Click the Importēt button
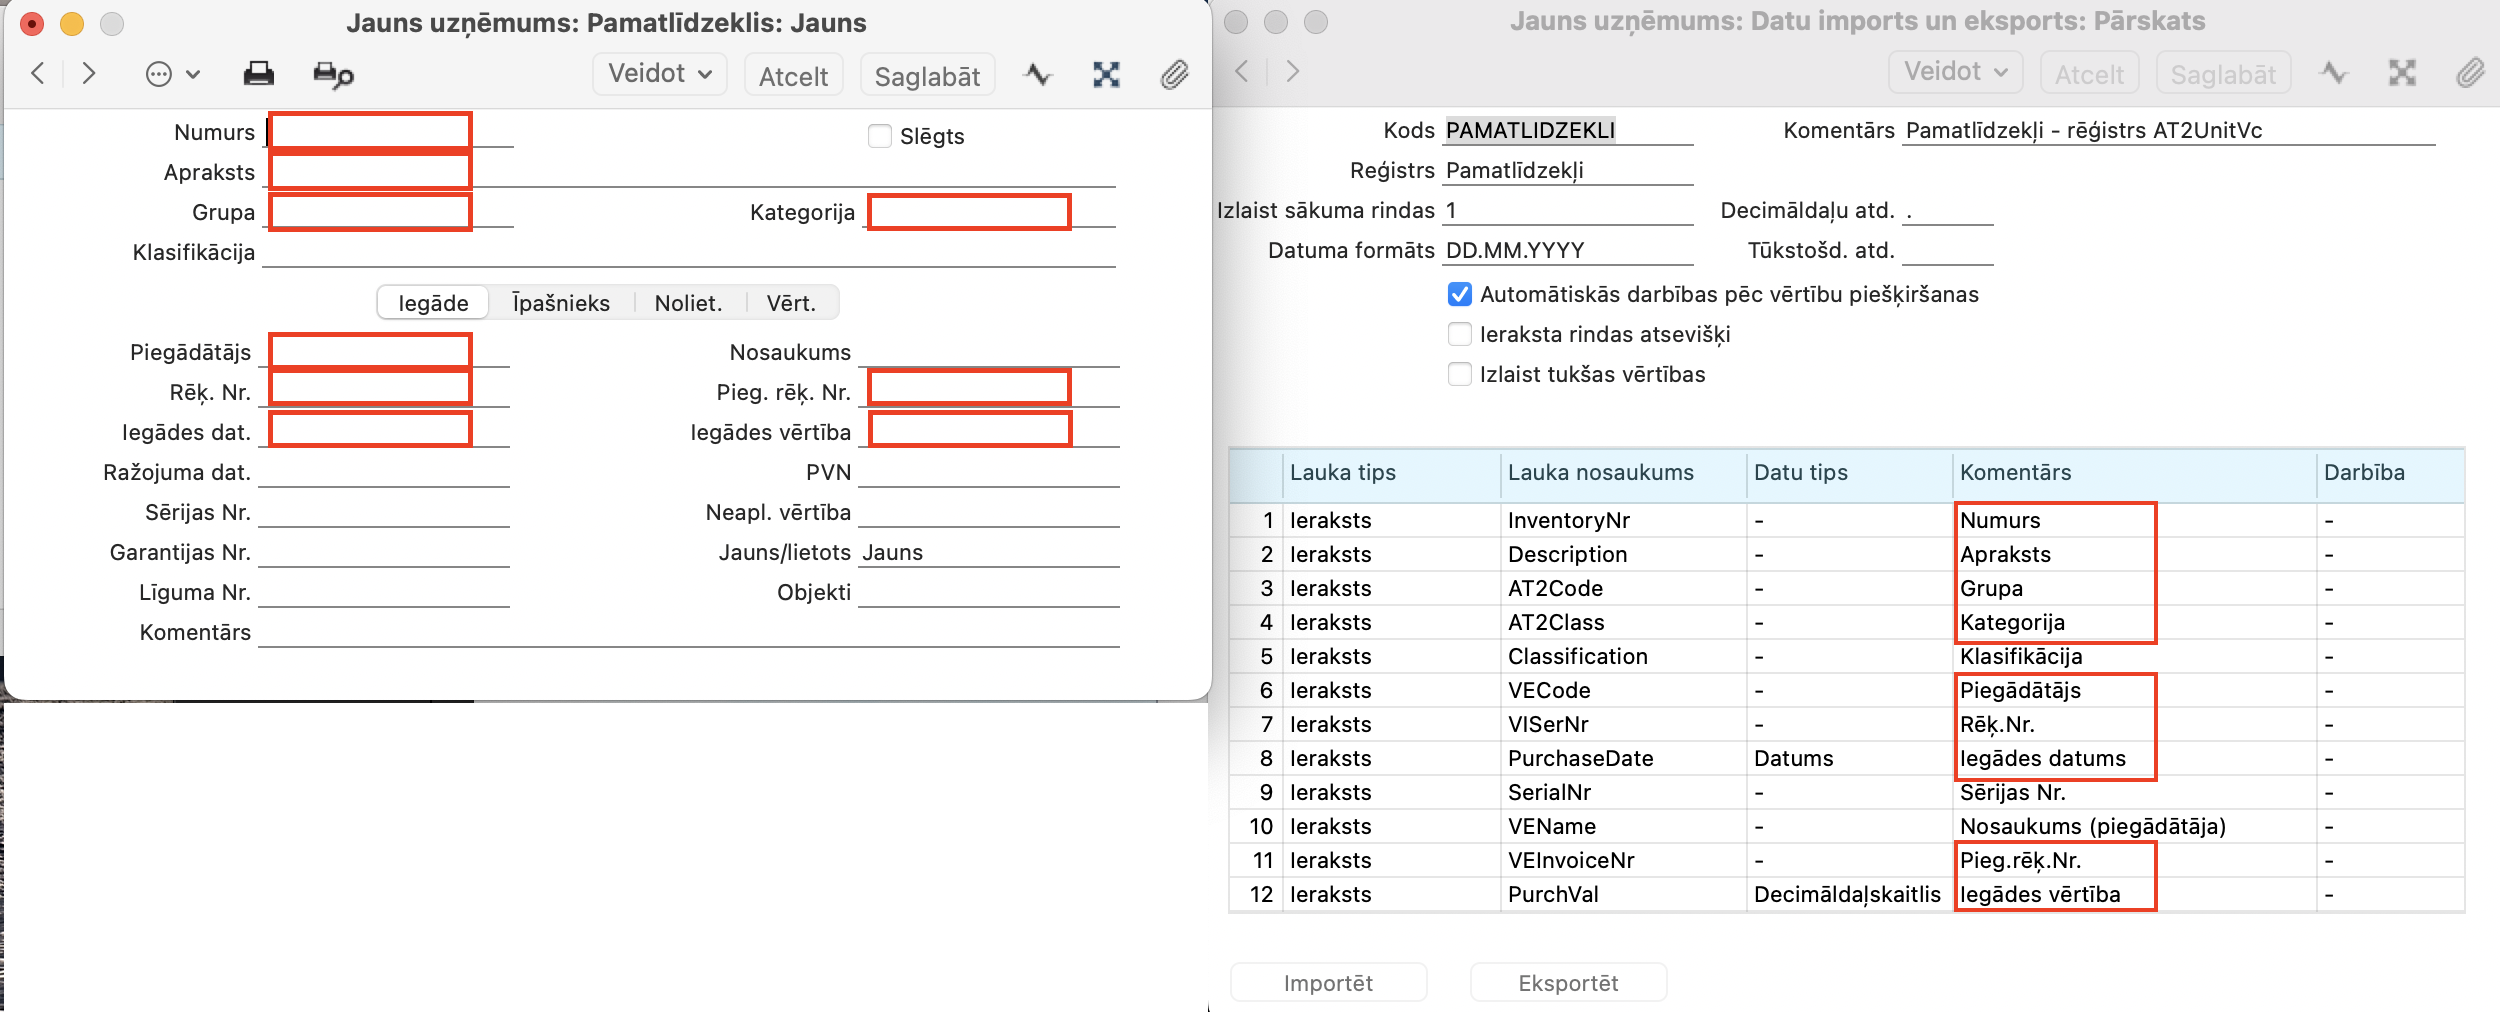The width and height of the screenshot is (2500, 1012). [x=1328, y=983]
